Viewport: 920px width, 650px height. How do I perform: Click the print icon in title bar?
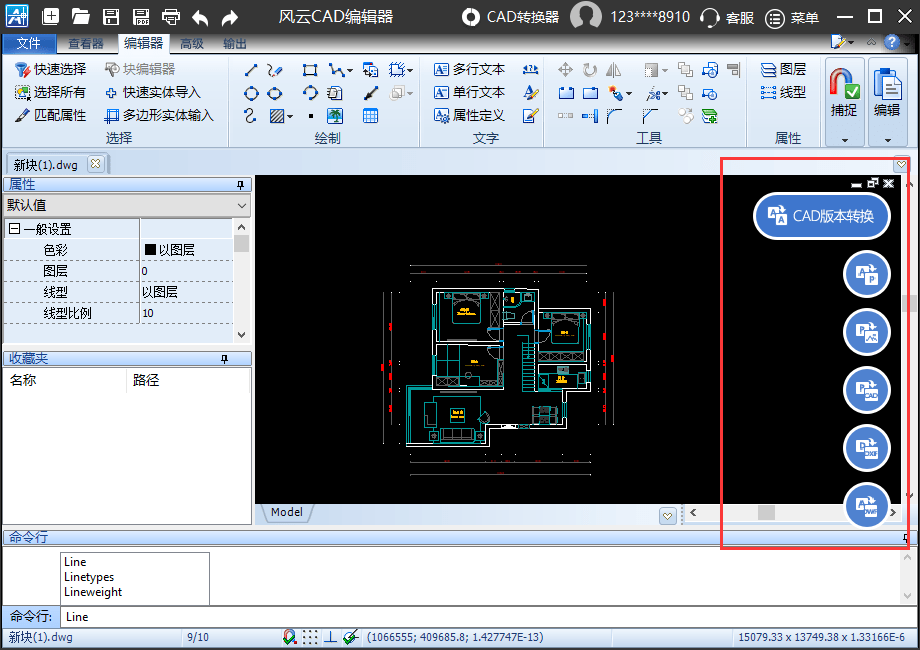[171, 17]
